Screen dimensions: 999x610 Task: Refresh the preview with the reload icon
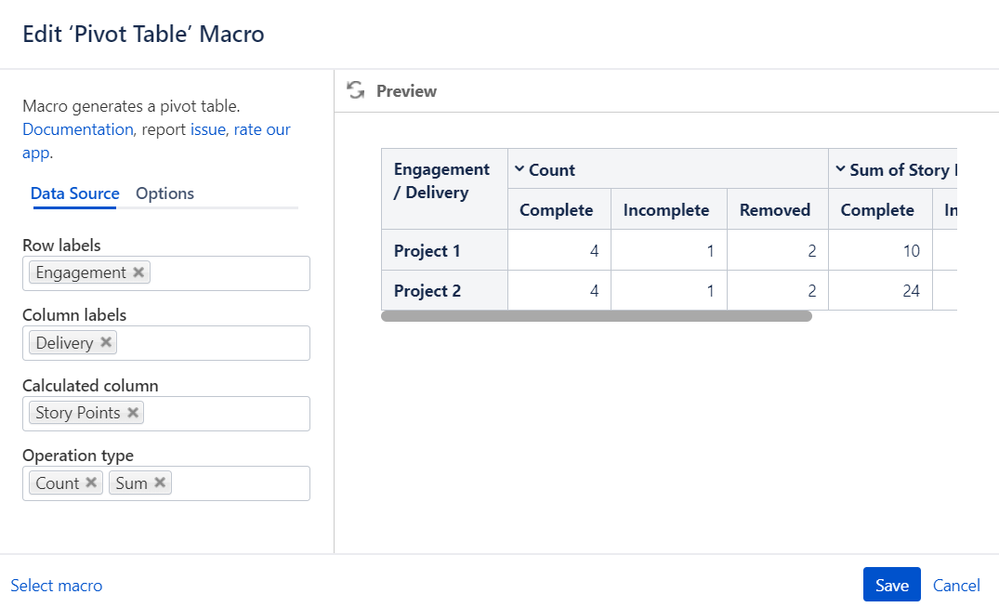coord(356,91)
